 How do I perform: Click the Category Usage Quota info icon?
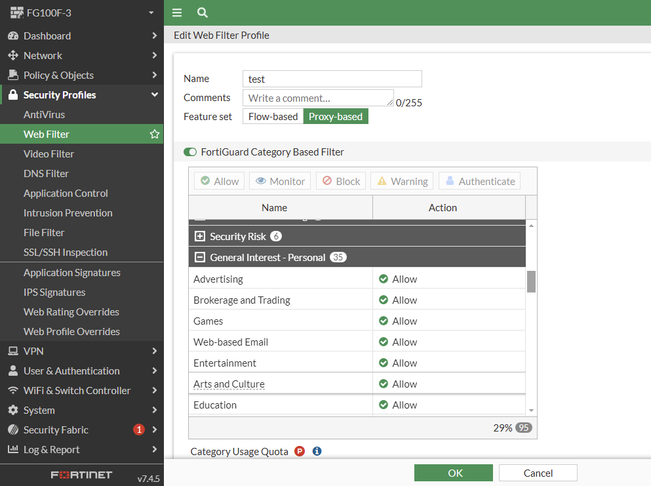pyautogui.click(x=317, y=452)
